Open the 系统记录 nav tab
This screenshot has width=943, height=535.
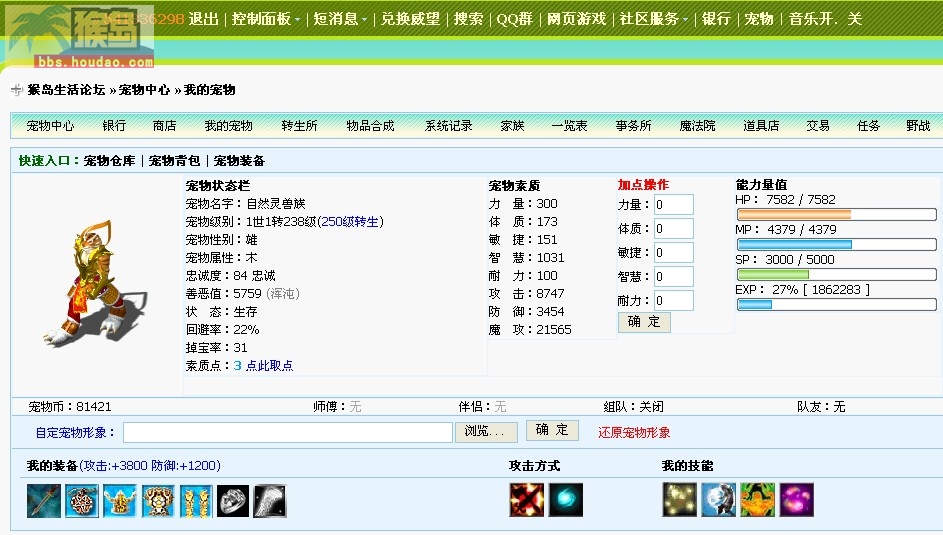(x=449, y=126)
